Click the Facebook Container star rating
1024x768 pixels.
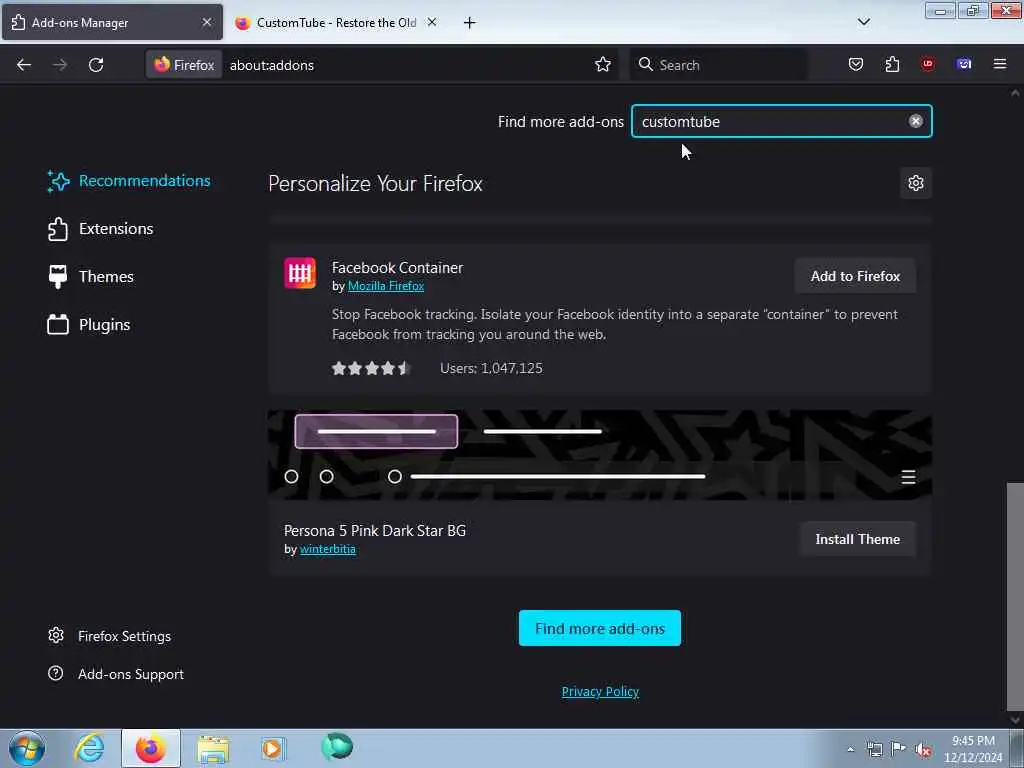[371, 368]
